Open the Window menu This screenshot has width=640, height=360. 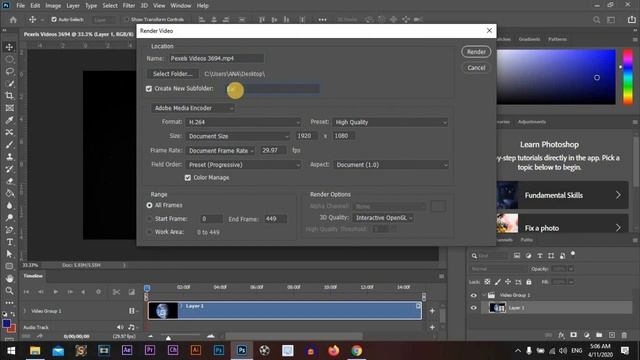pyautogui.click(x=180, y=6)
